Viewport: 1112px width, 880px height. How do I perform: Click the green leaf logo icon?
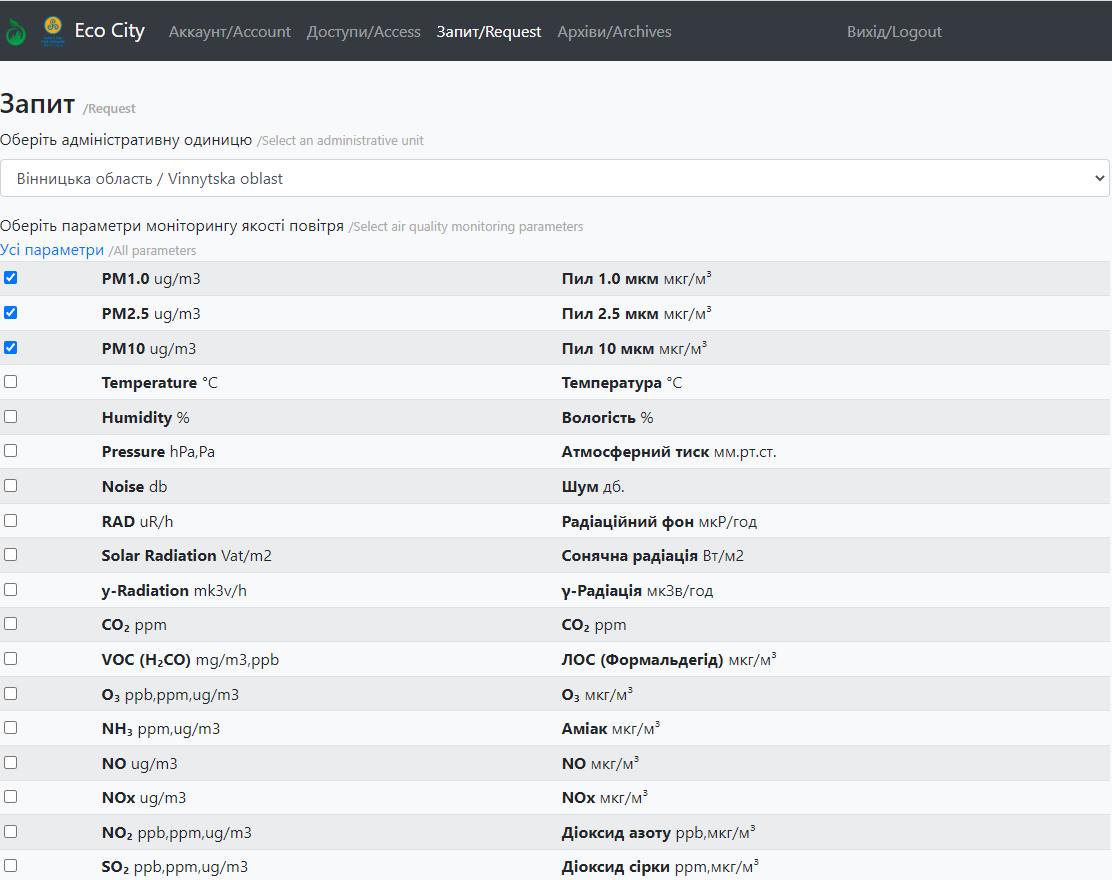[x=16, y=32]
